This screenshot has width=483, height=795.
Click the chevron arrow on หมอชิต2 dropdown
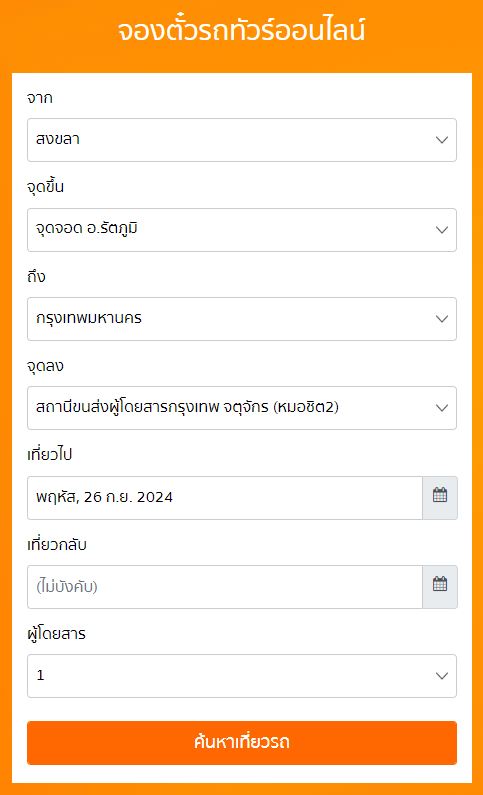coord(442,408)
